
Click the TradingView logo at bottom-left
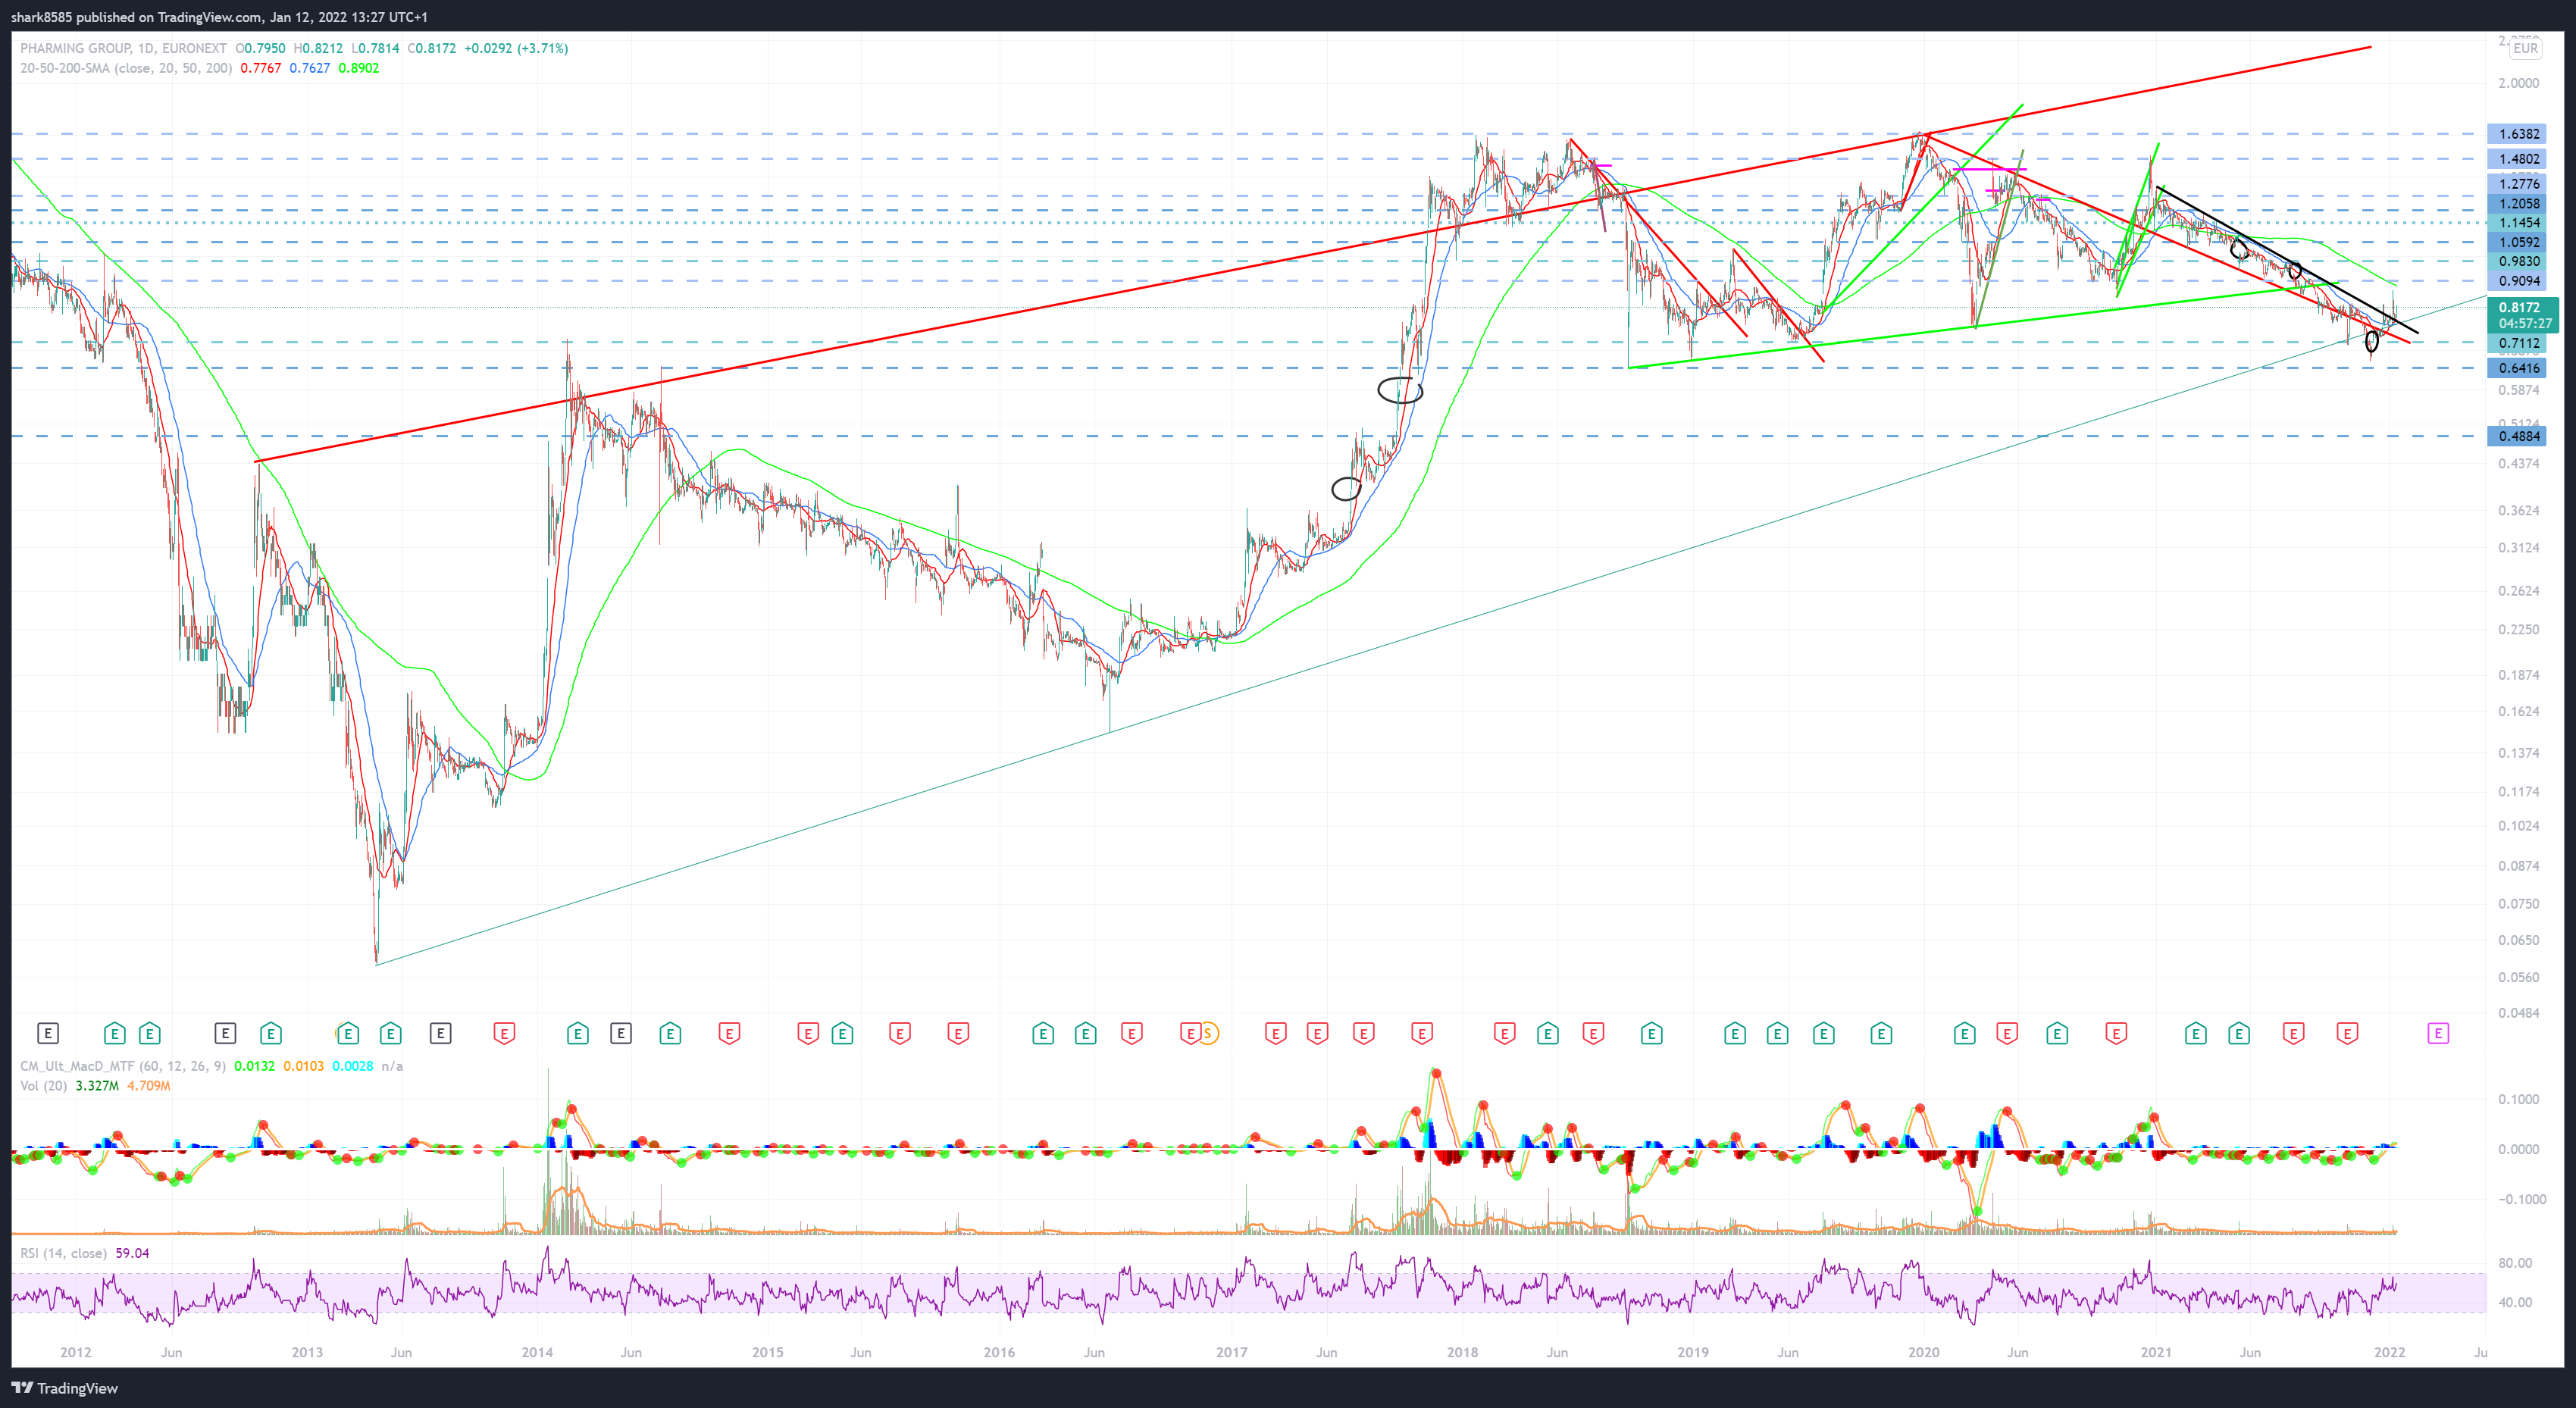pyautogui.click(x=64, y=1388)
